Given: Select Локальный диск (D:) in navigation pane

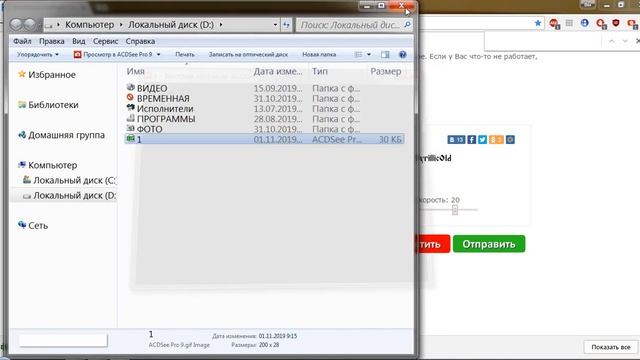Looking at the screenshot, I should pyautogui.click(x=74, y=196).
